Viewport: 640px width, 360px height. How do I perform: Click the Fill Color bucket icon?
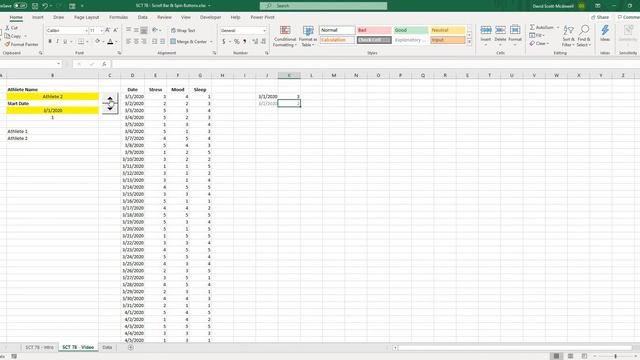pos(97,41)
